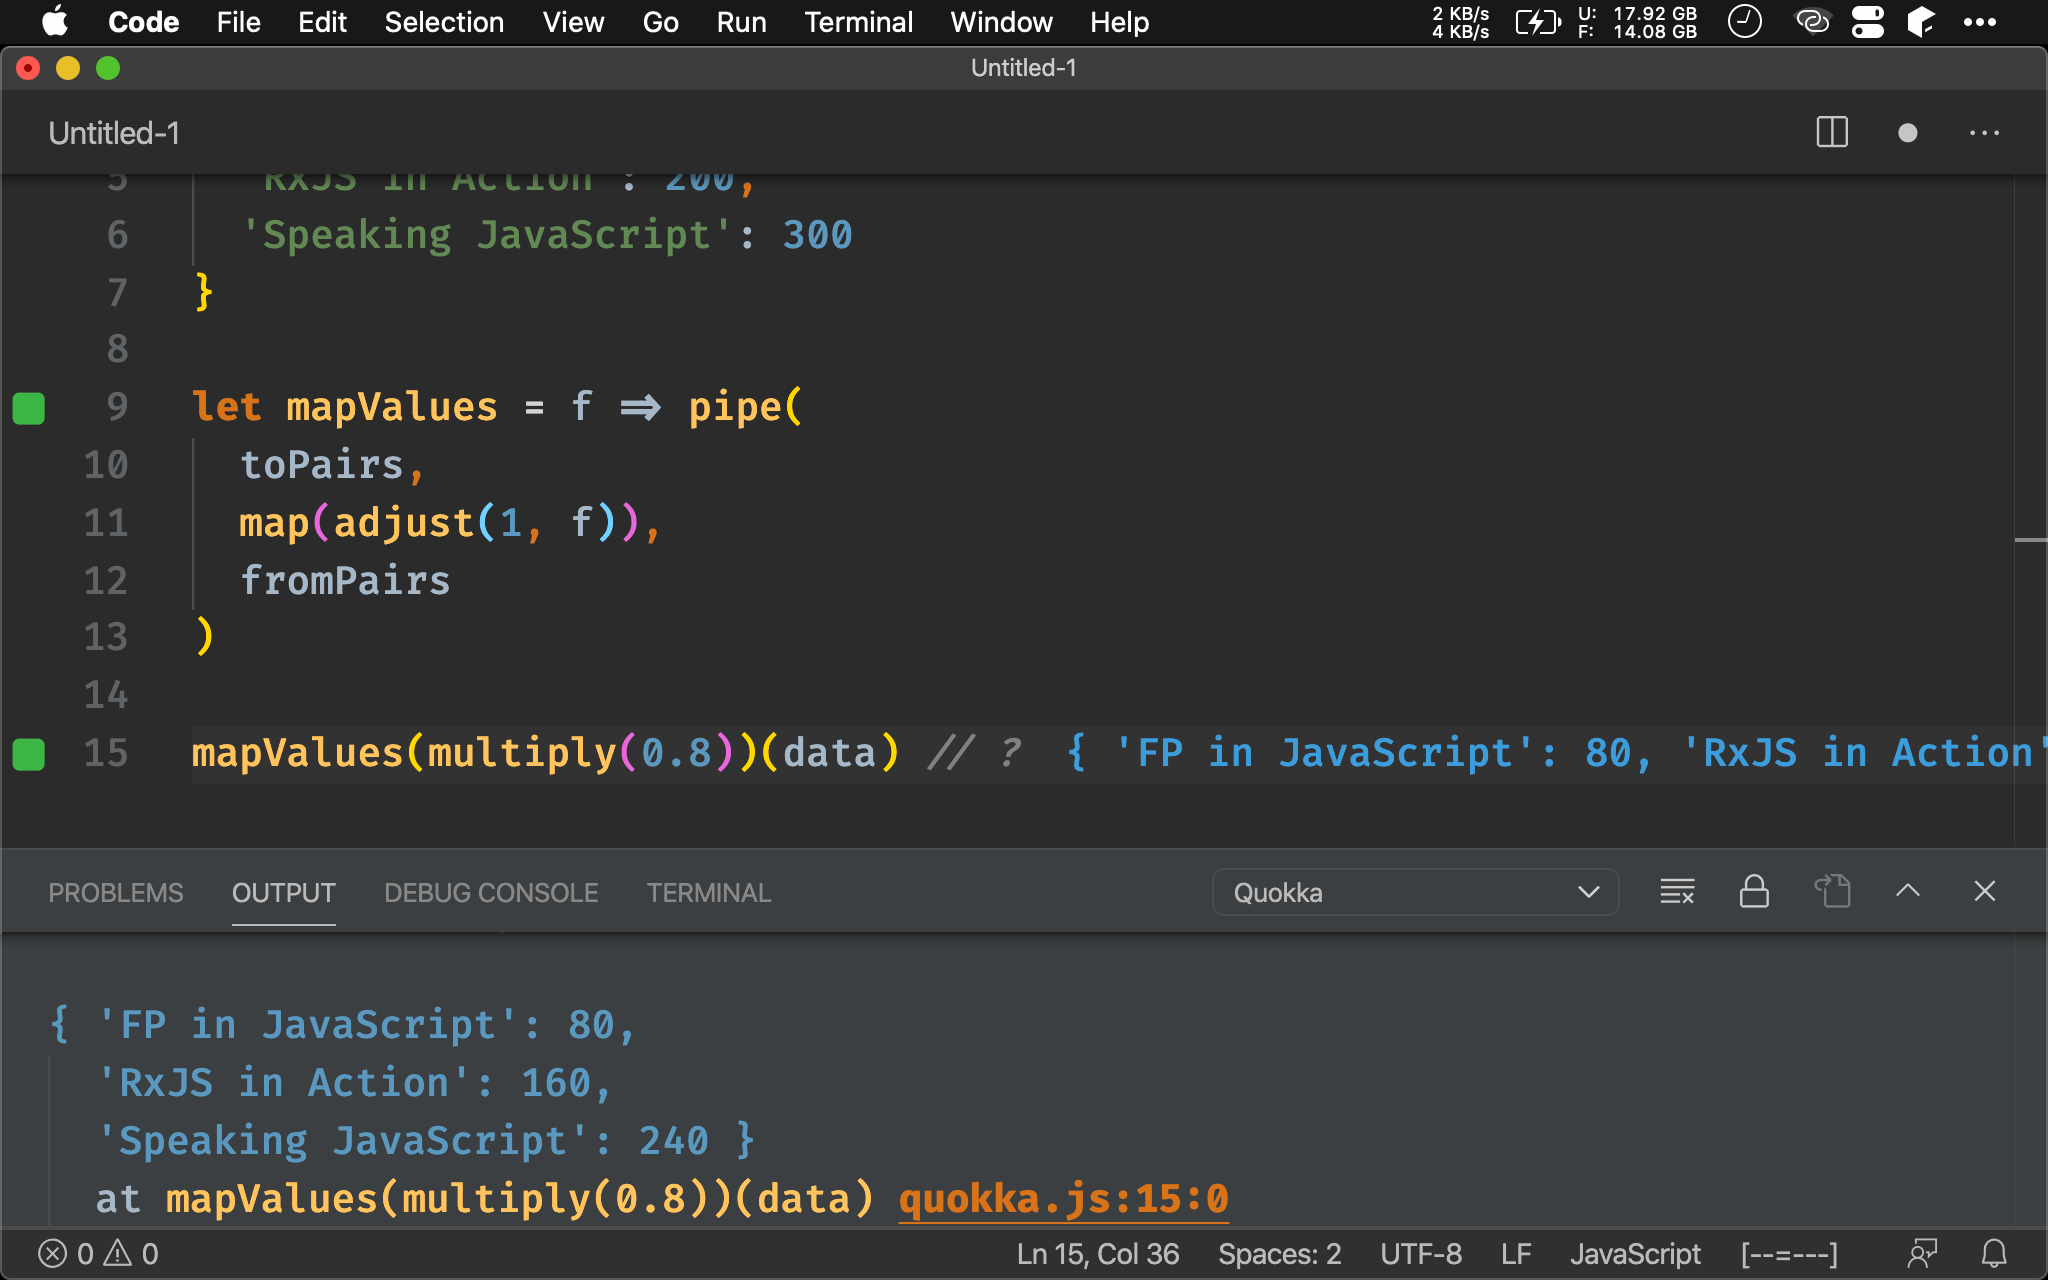
Task: Open the Window menu
Action: point(1001,22)
